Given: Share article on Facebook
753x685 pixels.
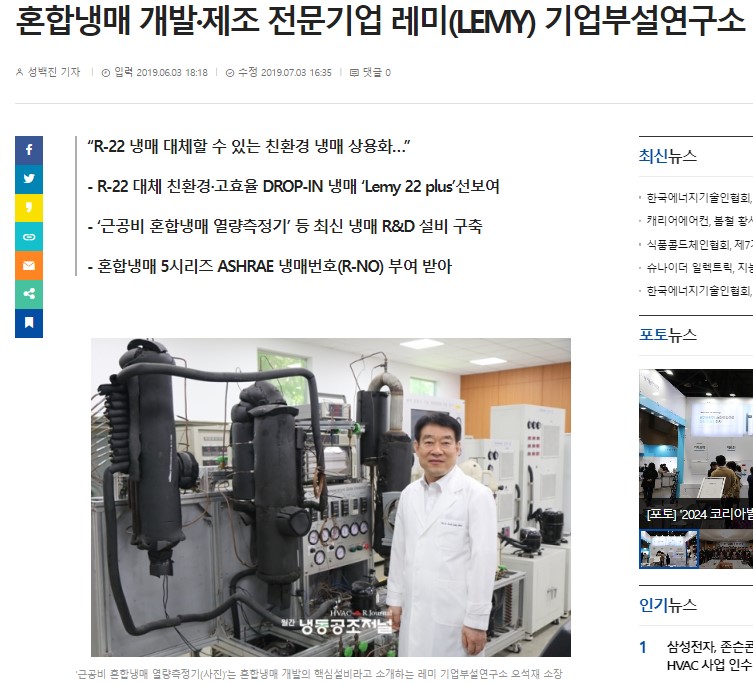Looking at the screenshot, I should tap(29, 150).
